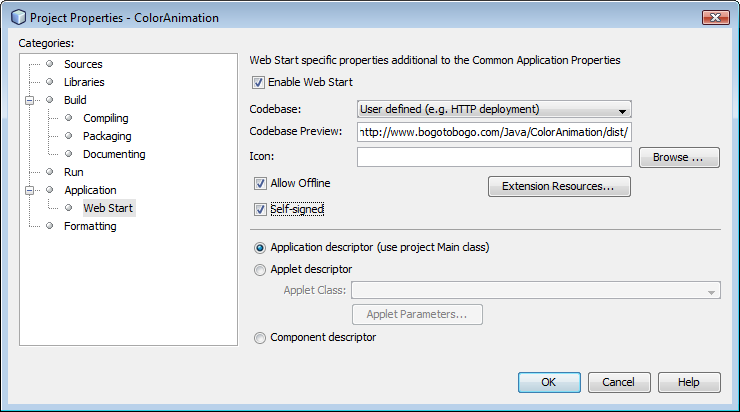Open the Codebase dropdown list
Screen dimensions: 740x412
tap(494, 109)
